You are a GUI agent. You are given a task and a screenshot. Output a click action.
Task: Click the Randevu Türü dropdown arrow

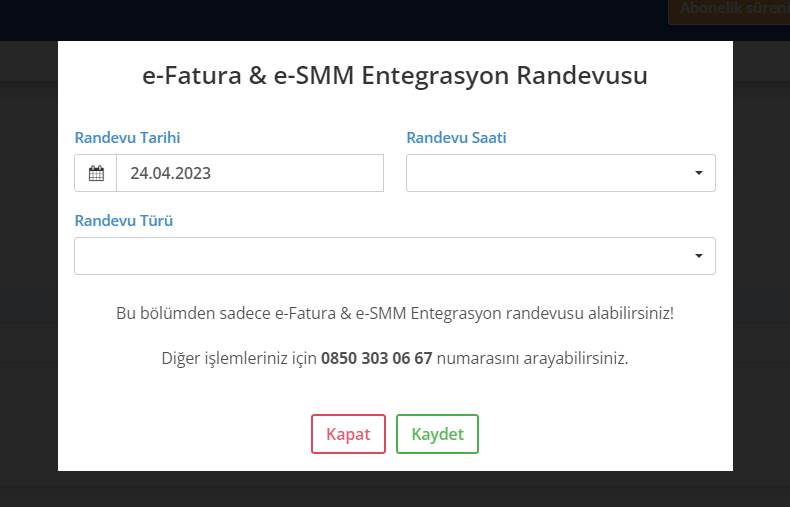click(699, 256)
